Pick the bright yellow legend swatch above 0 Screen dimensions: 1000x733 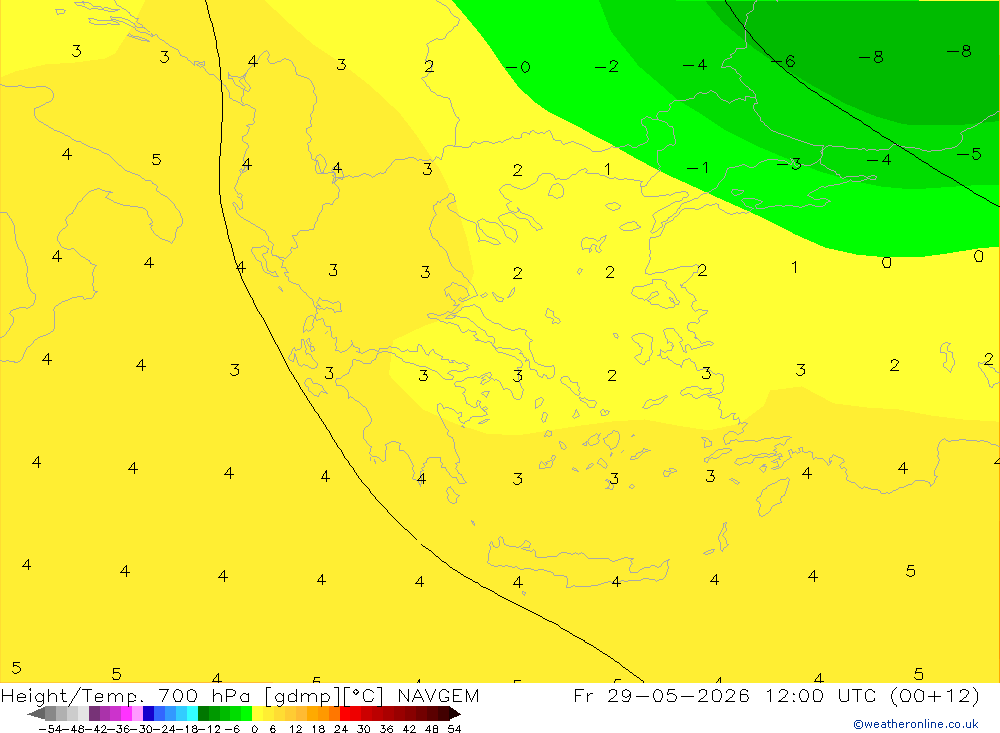point(257,714)
